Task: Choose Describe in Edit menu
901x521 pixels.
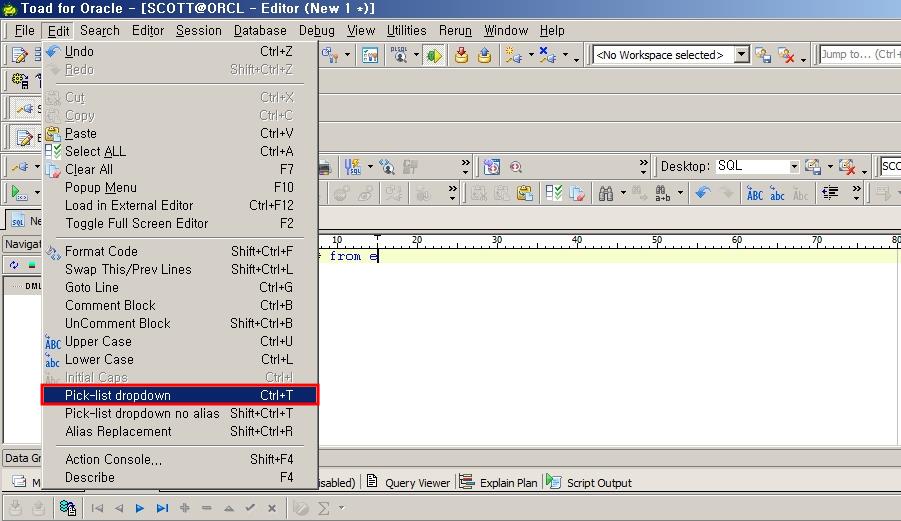Action: (x=180, y=477)
